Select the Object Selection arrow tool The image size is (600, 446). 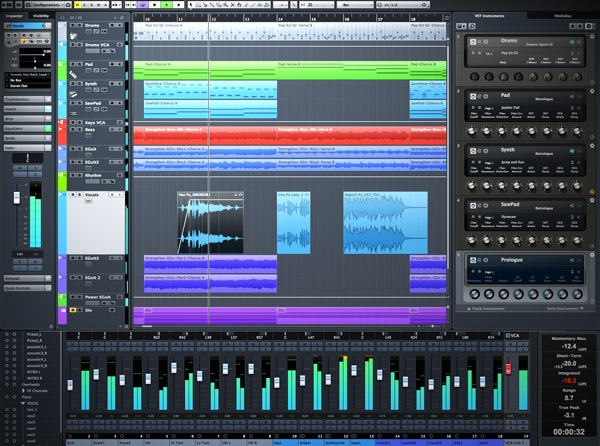pos(191,5)
